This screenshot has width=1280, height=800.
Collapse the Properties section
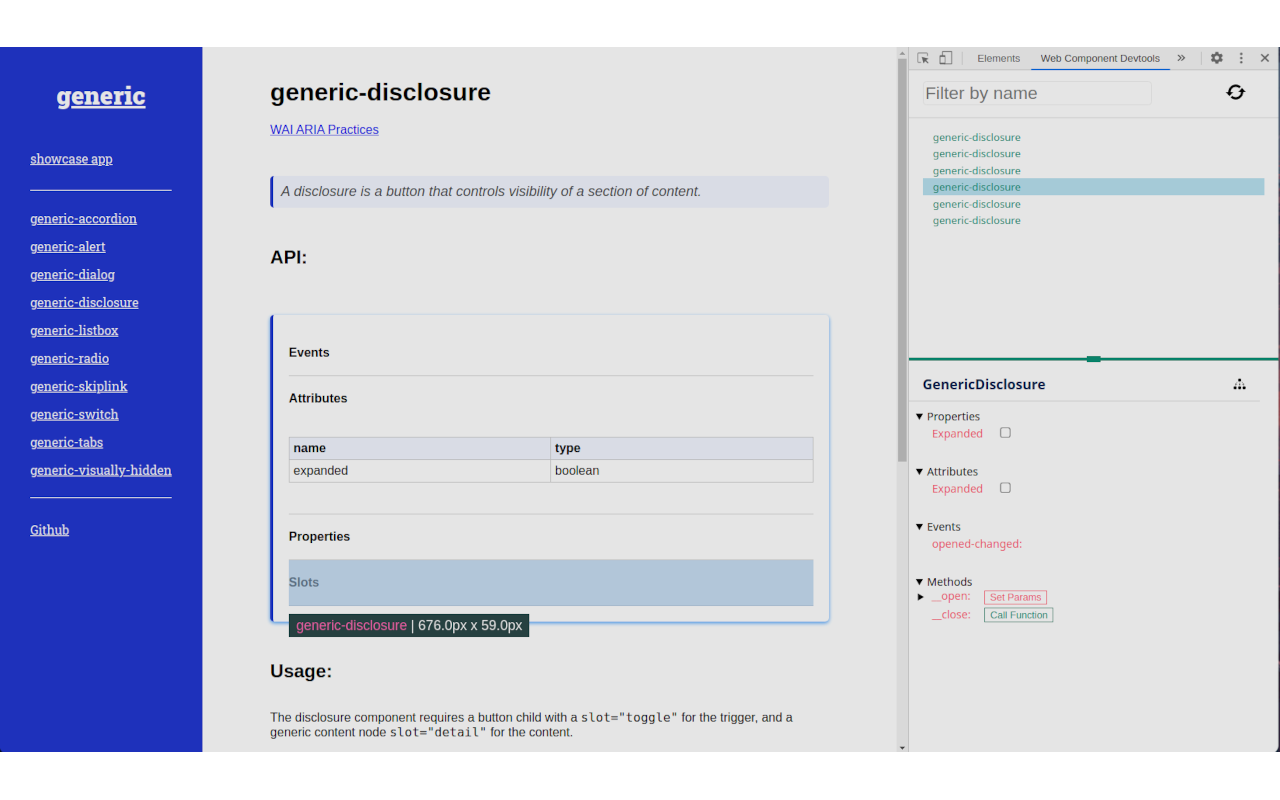point(920,416)
